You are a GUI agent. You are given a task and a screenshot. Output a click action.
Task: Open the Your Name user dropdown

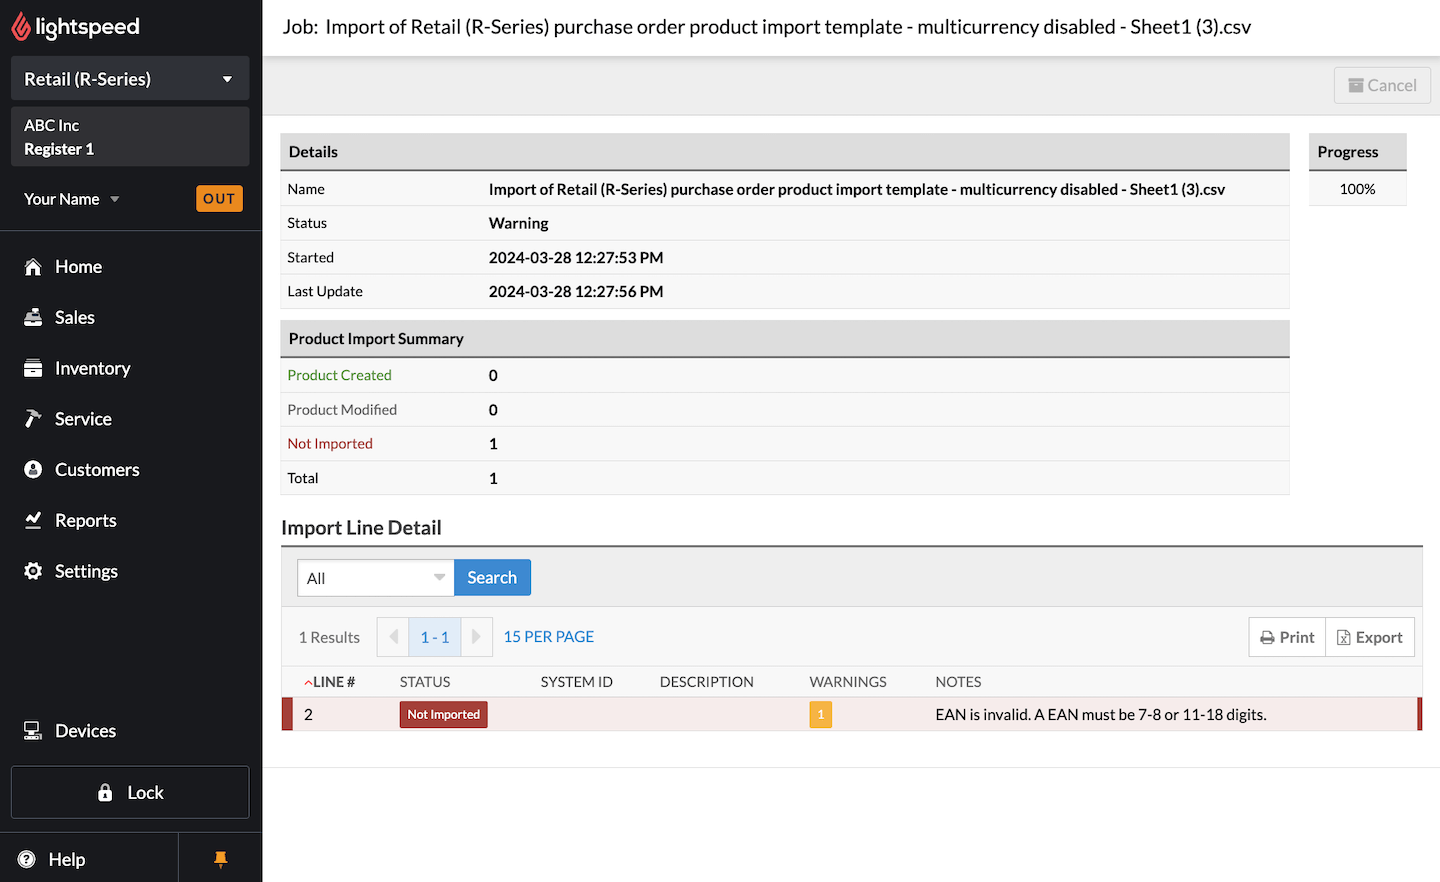point(72,199)
